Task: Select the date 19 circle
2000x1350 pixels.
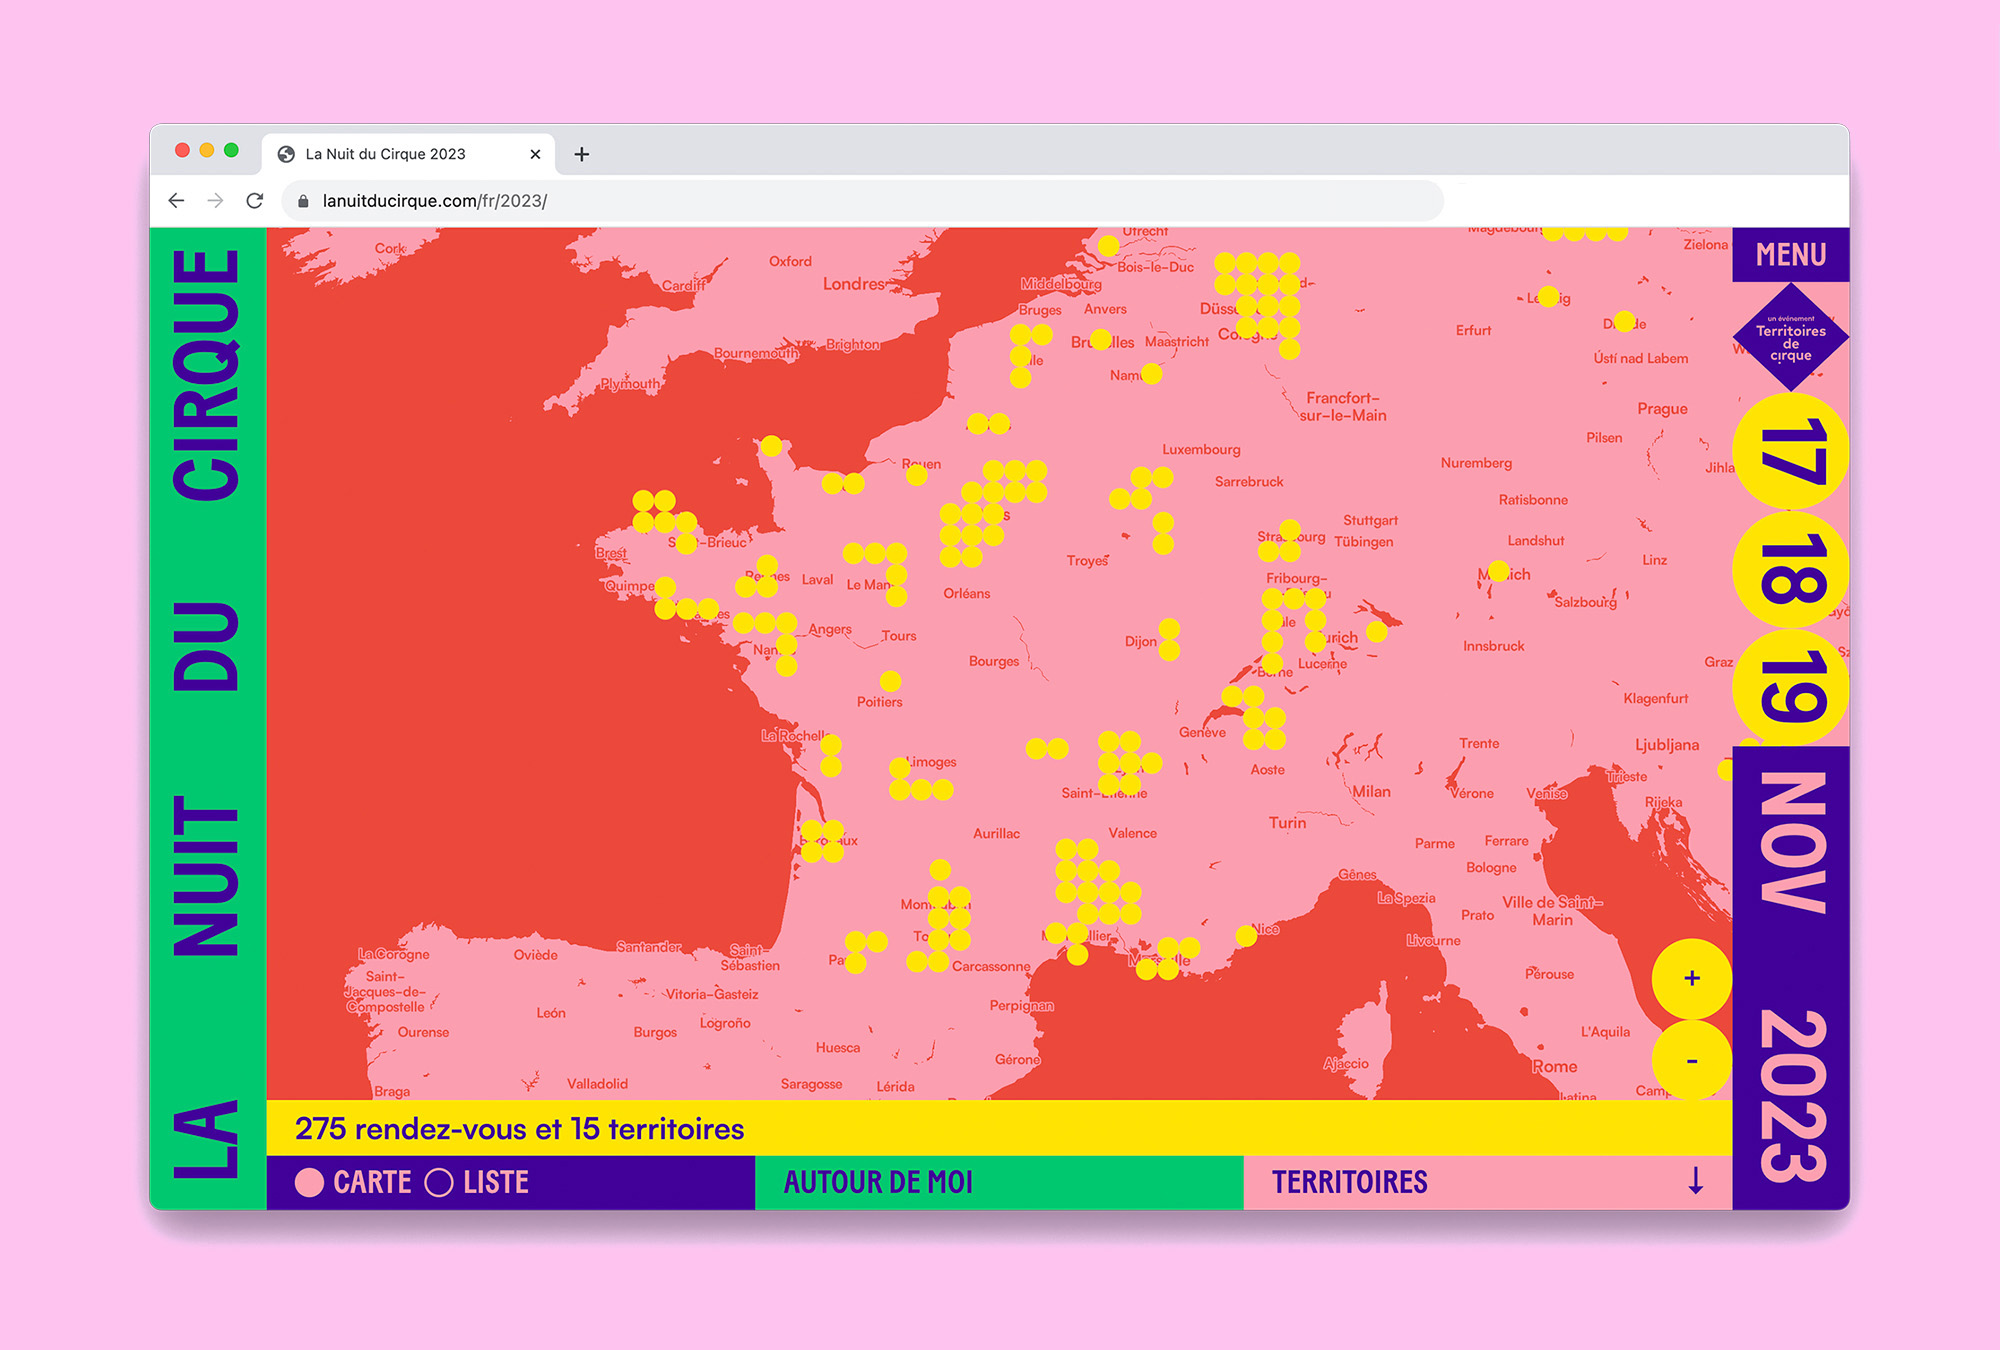Action: (1791, 687)
